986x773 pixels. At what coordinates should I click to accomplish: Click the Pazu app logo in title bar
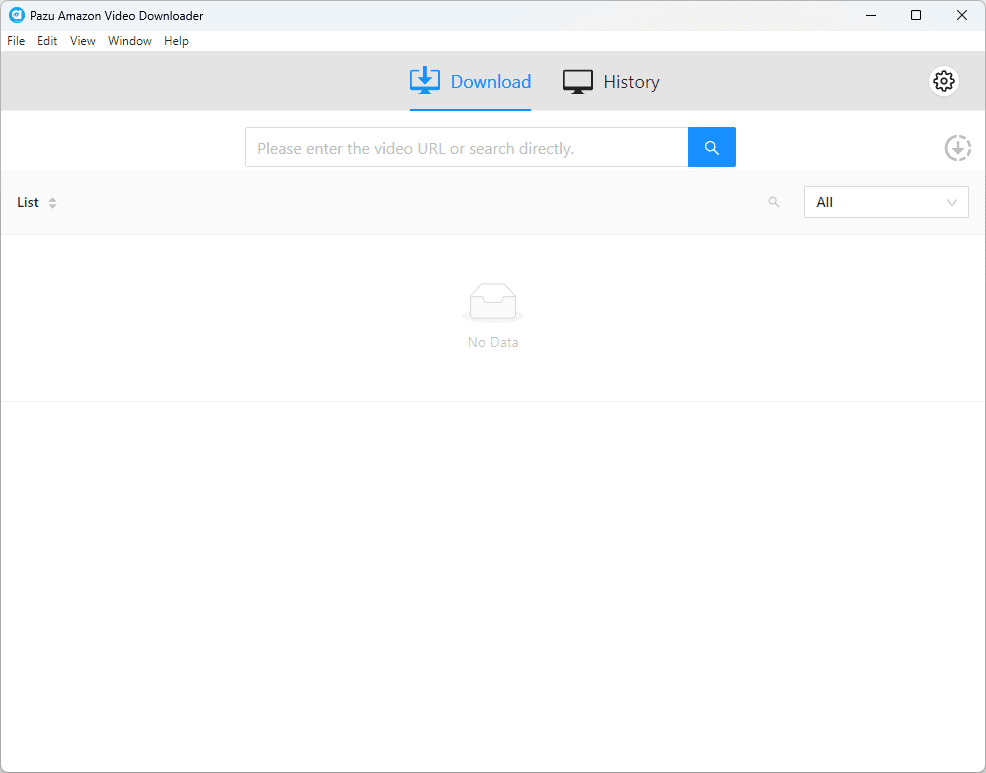[x=16, y=15]
